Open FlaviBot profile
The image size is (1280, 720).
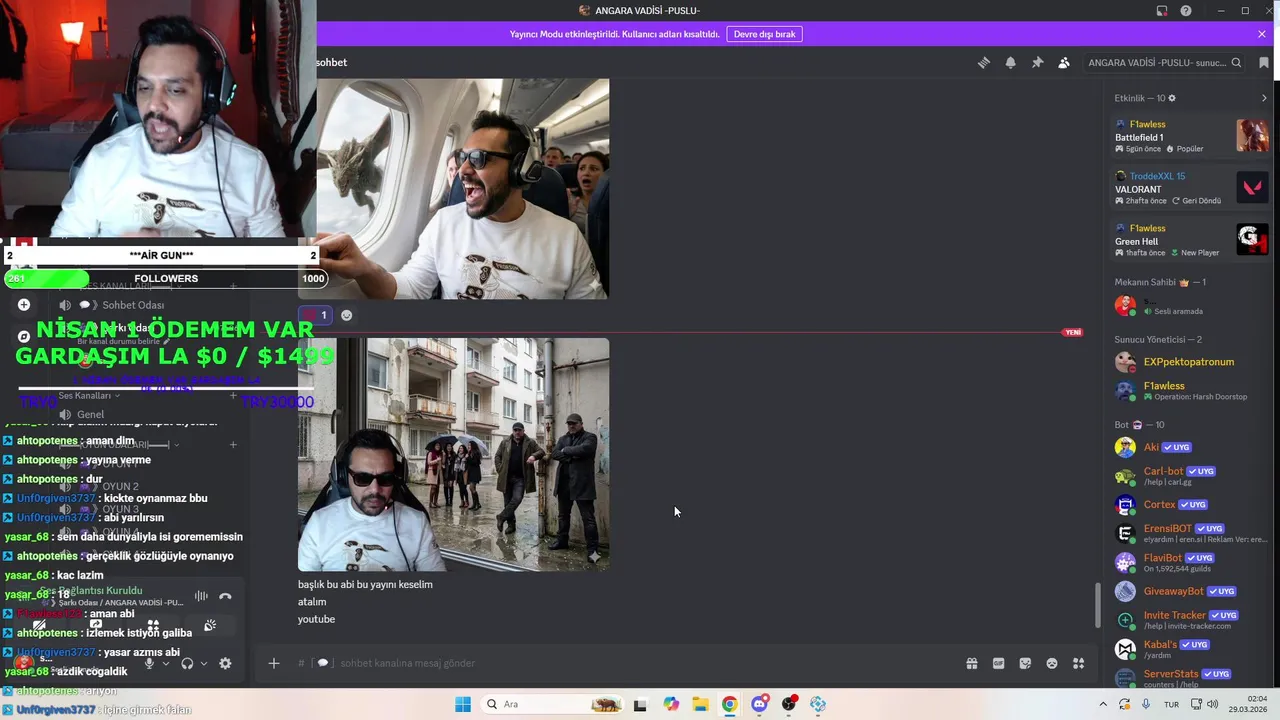[1190, 562]
